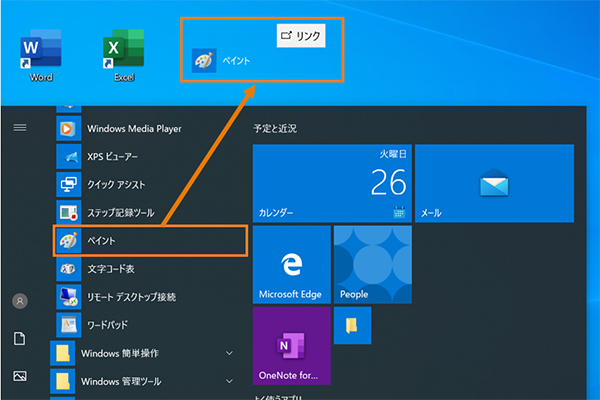Open the Microsoft Edge tile
The image size is (600, 400).
point(292,264)
